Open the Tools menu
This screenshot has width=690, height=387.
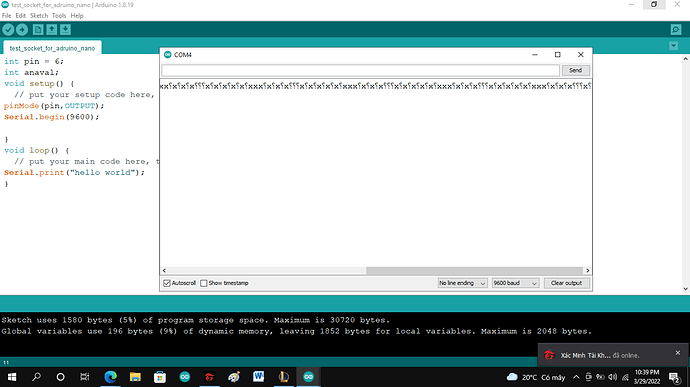[x=59, y=15]
